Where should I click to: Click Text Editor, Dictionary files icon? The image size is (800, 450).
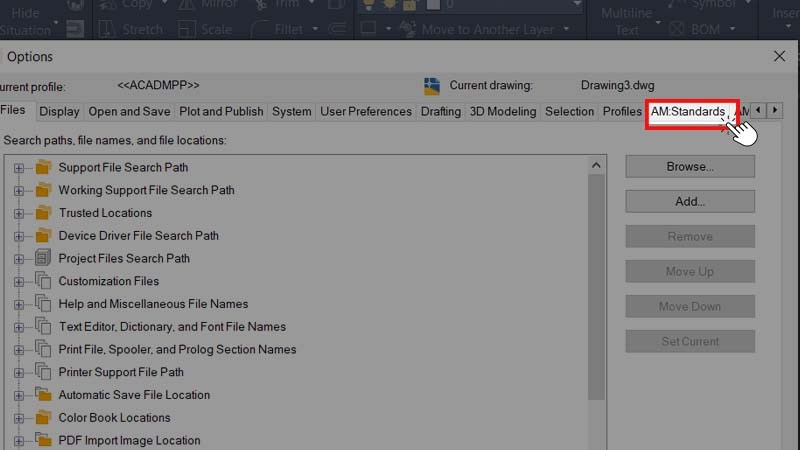[43, 326]
